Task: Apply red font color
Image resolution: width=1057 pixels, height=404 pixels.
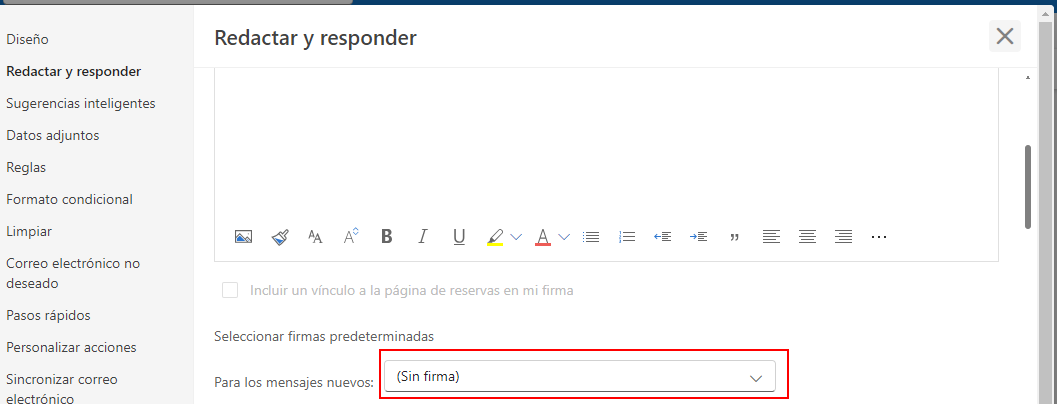Action: [x=543, y=237]
